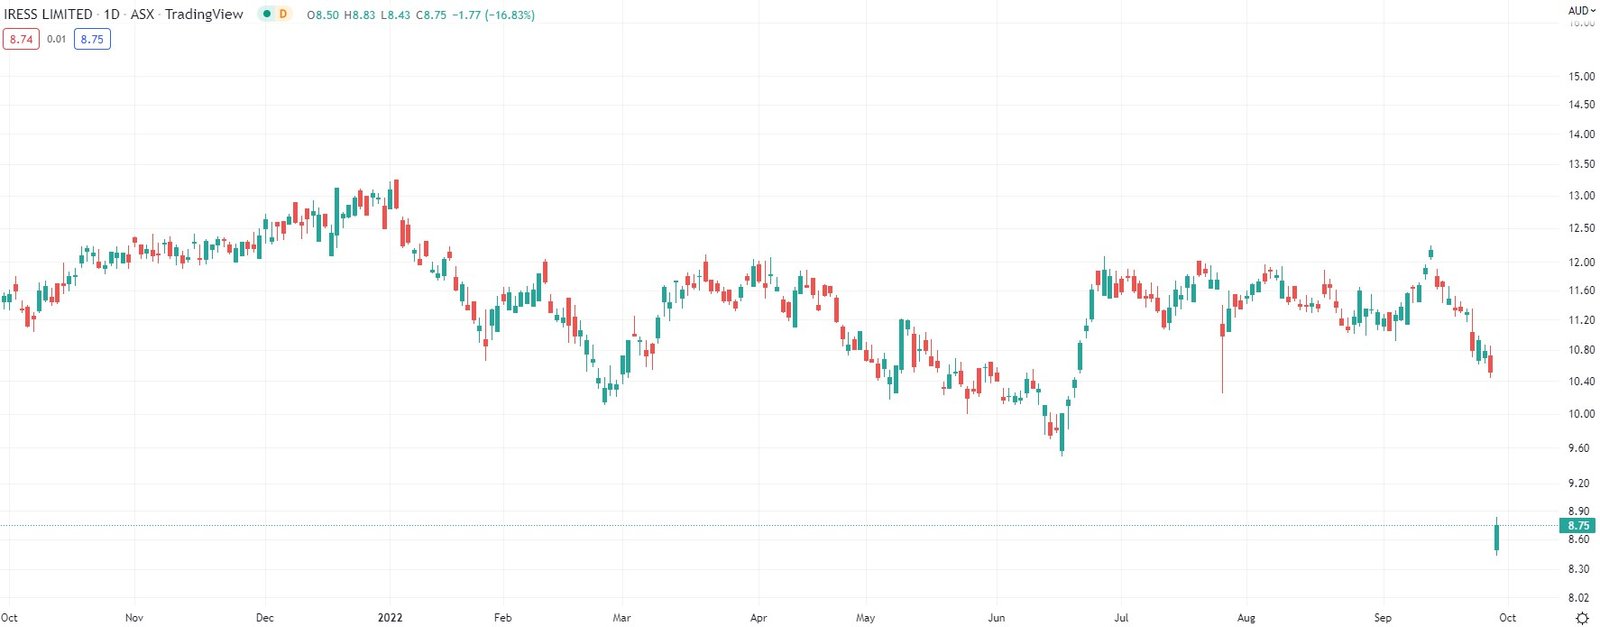Click the low value L8.43
1600x627 pixels.
(x=395, y=15)
